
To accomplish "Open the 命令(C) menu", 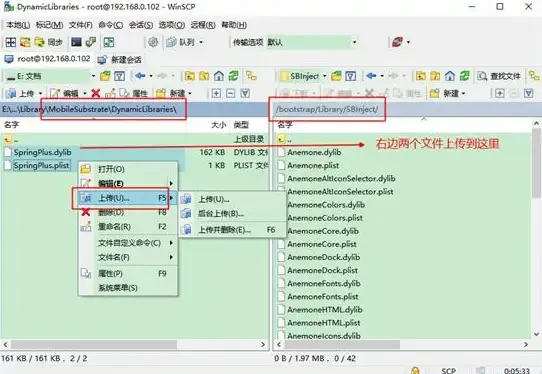I will pos(111,25).
